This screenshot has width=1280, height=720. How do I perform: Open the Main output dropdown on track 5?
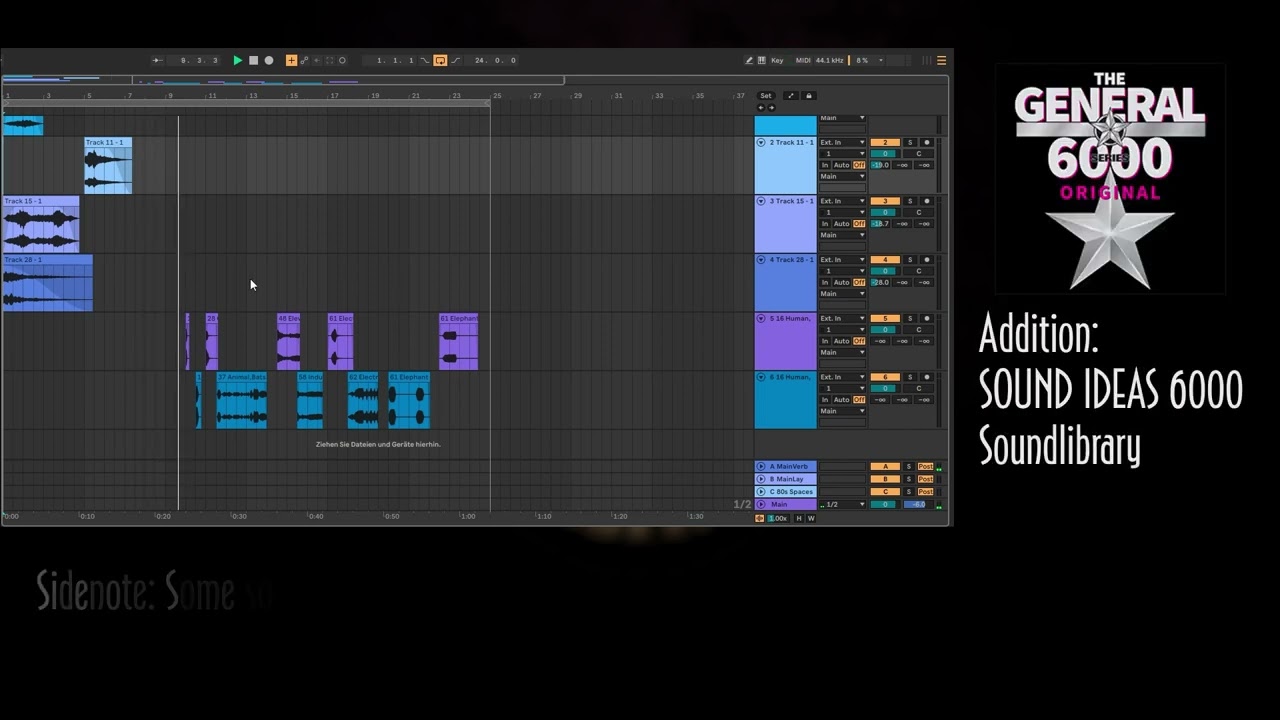[x=843, y=352]
